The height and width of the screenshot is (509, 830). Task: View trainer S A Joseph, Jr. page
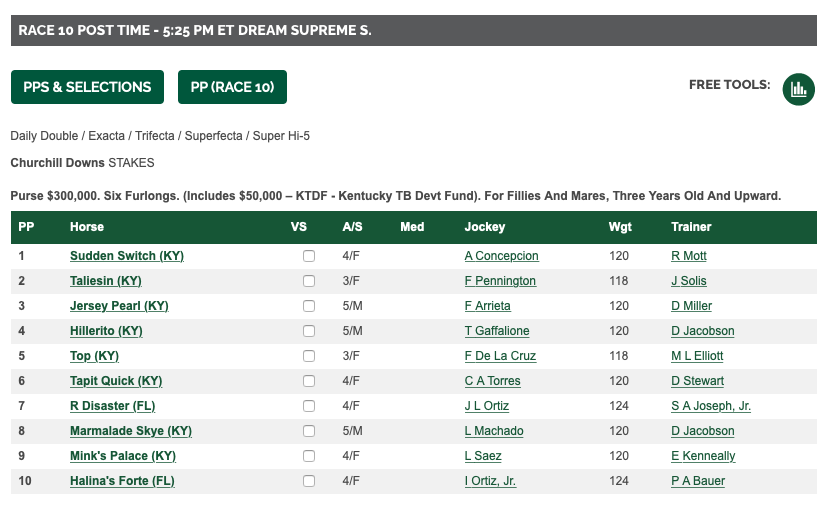tap(710, 406)
